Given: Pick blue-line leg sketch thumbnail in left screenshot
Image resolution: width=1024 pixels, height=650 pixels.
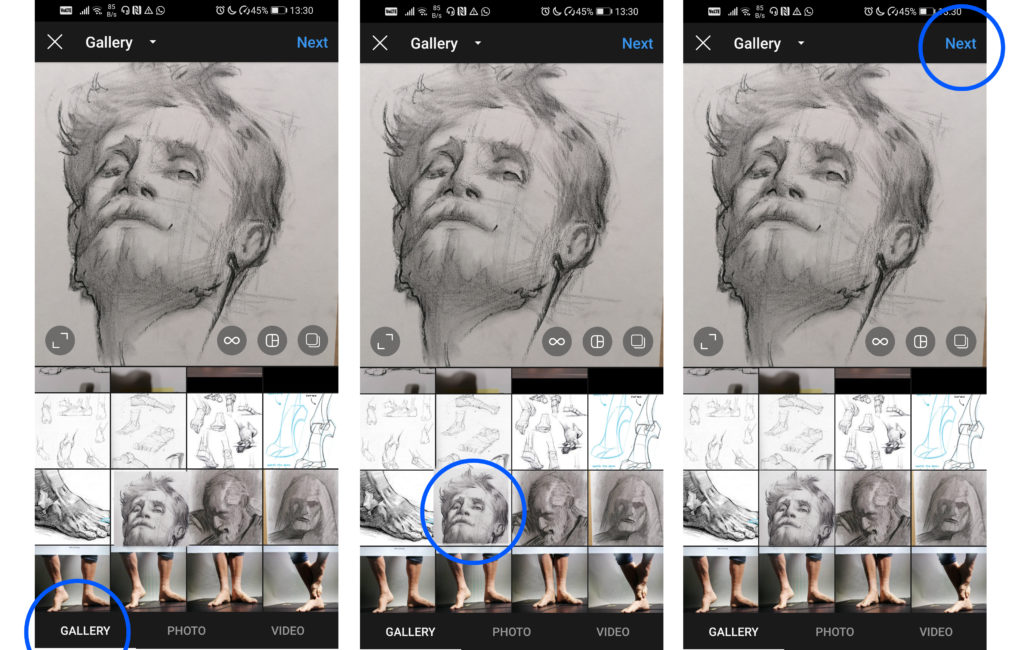Looking at the screenshot, I should (300, 431).
